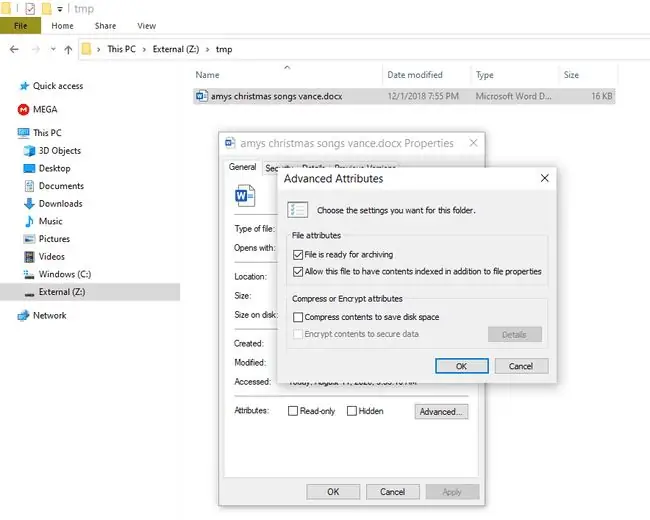This screenshot has height=520, width=650.
Task: Click the 12/1/2018 7:55 PM date cell
Action: (x=423, y=96)
